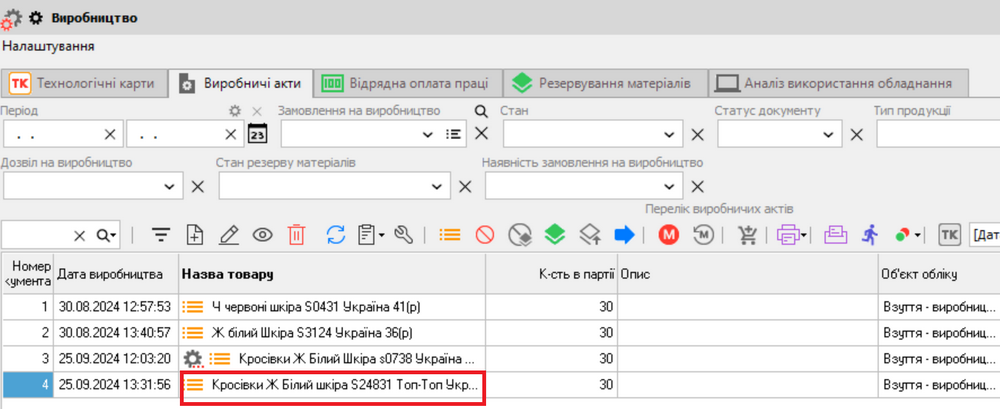Select the row Ж білий Шкіра S3124
Screen dimensions: 1000x409
pyautogui.click(x=312, y=332)
